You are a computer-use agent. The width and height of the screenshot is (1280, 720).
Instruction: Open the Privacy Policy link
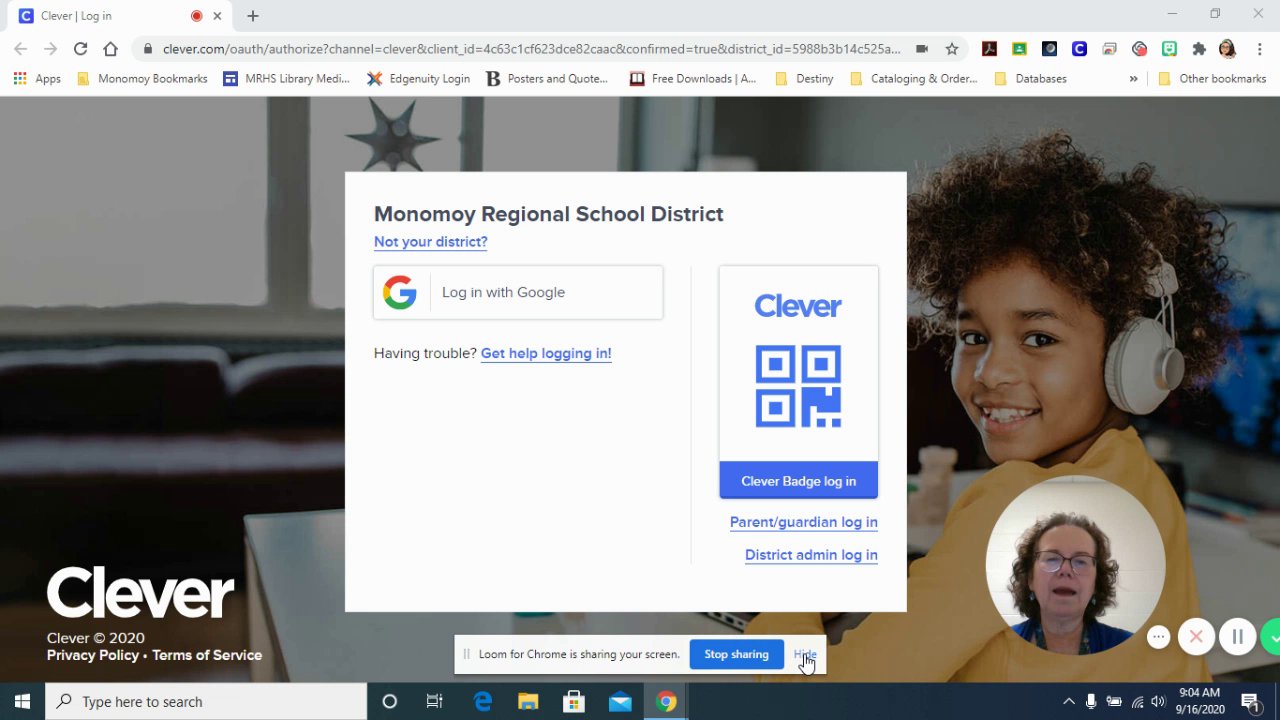pyautogui.click(x=93, y=655)
